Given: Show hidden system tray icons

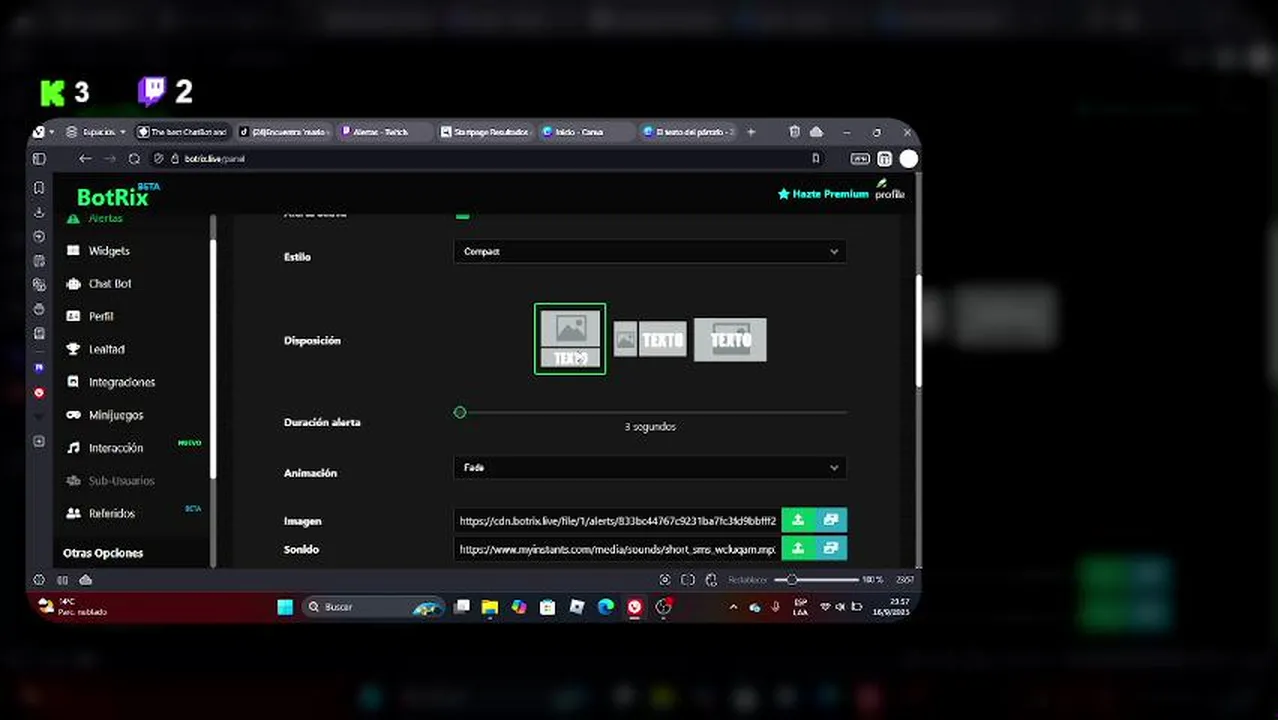Looking at the screenshot, I should tap(733, 607).
